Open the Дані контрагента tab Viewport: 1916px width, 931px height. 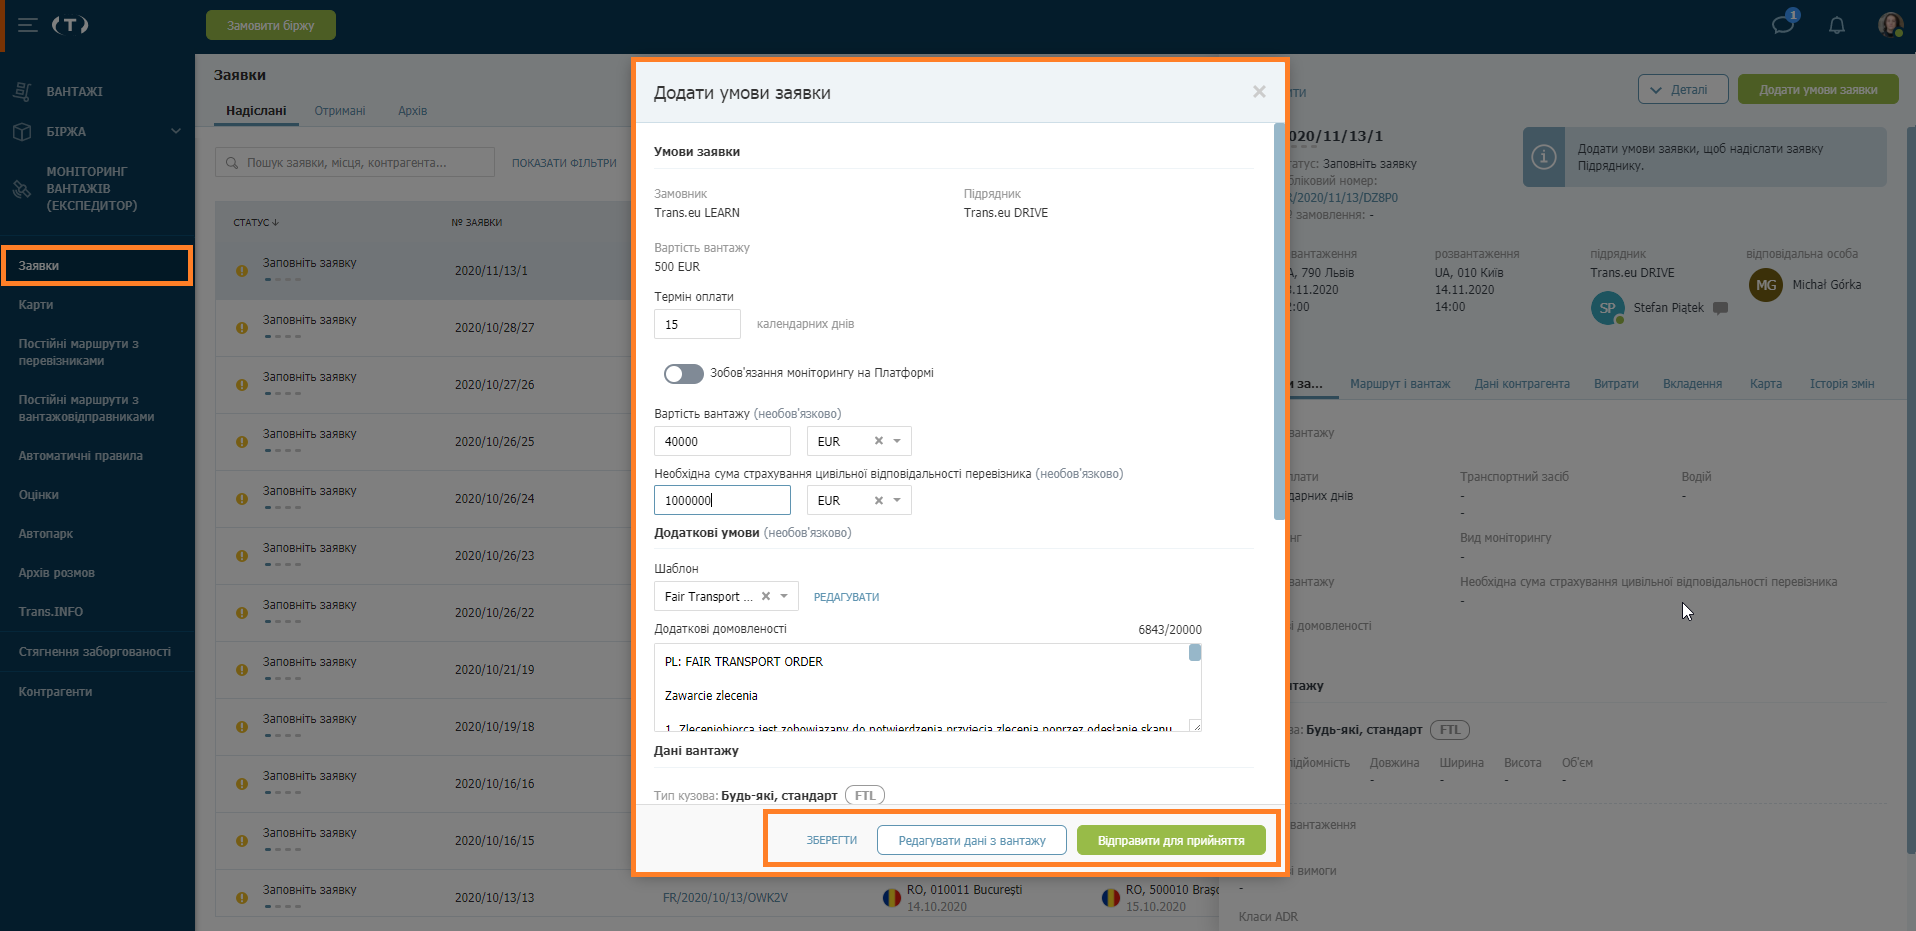coord(1522,384)
